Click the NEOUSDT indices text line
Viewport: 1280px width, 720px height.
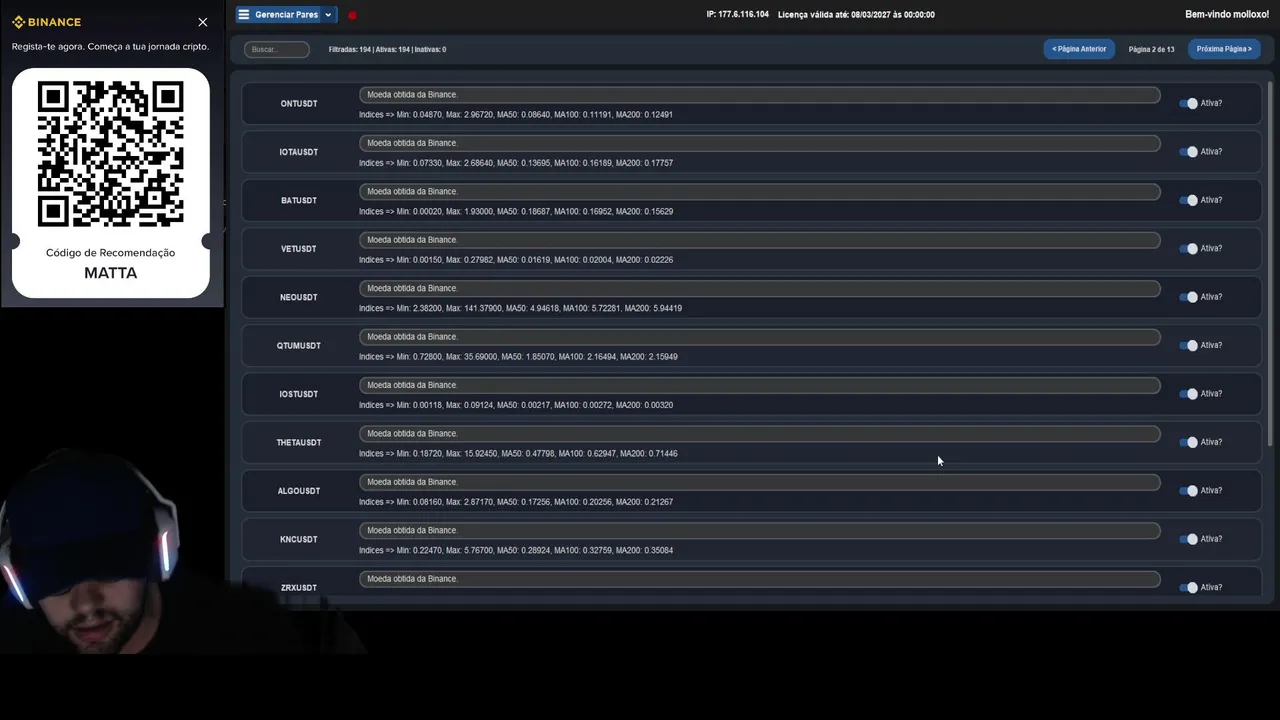coord(520,308)
